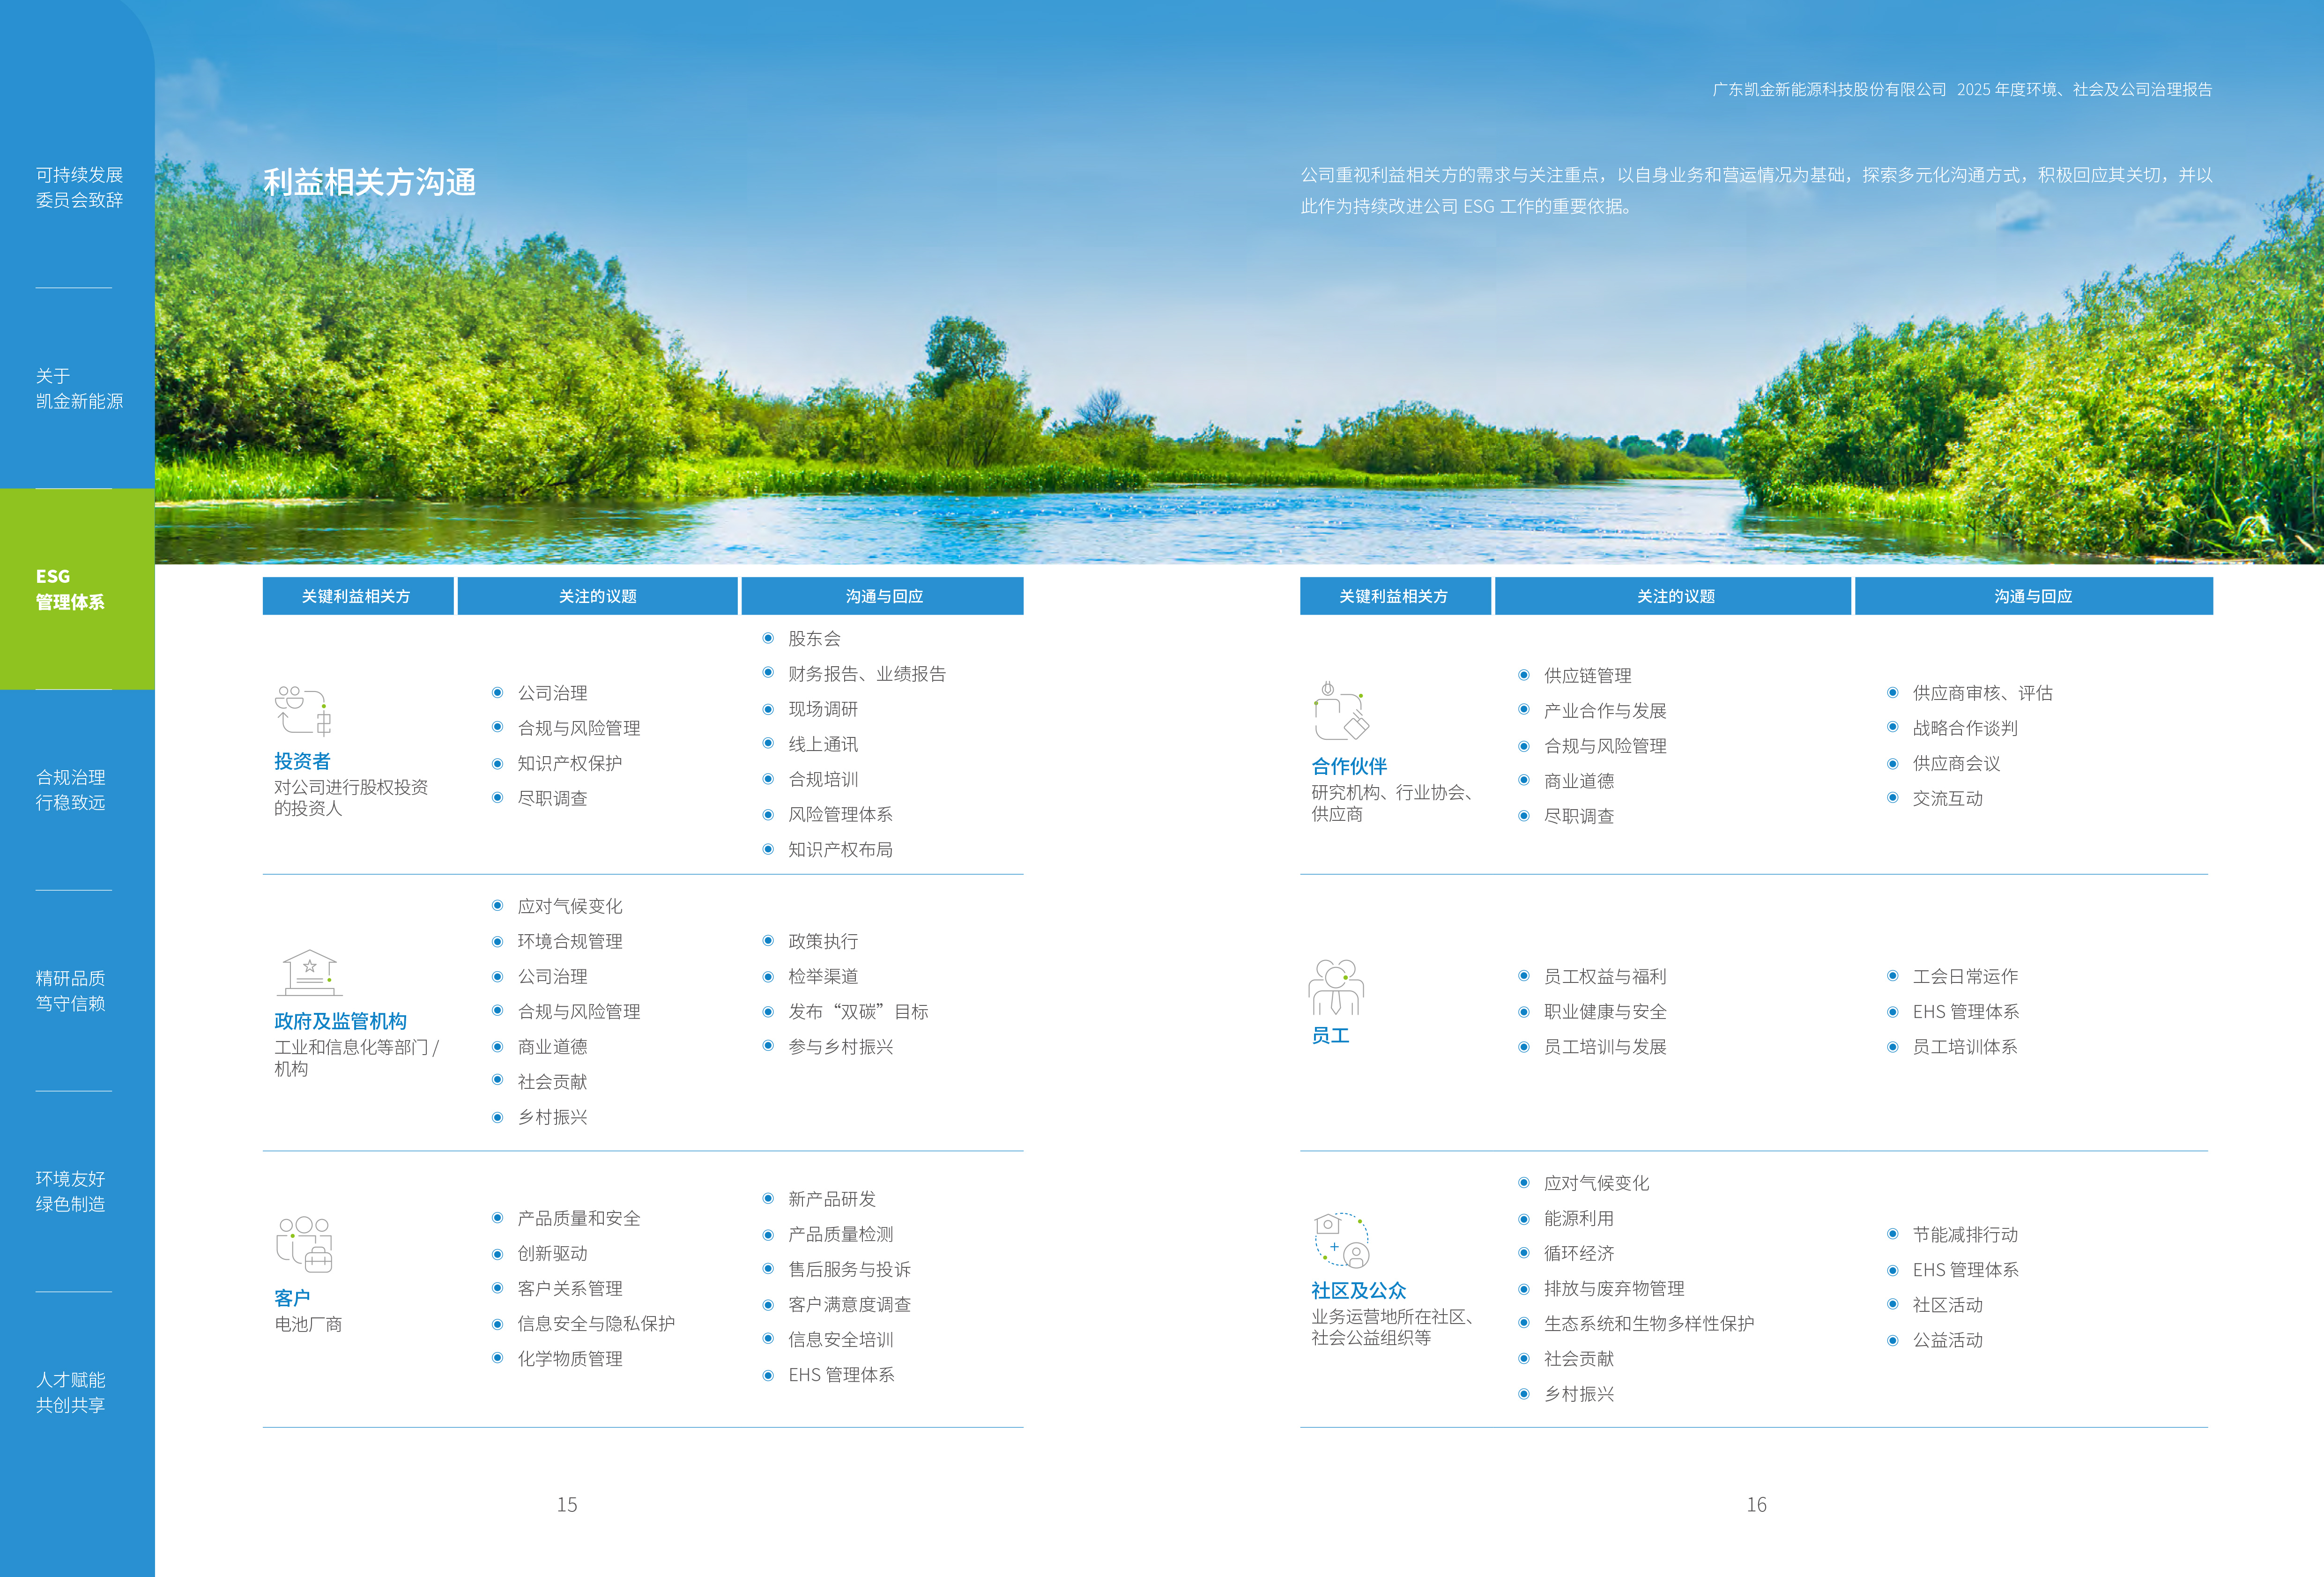
Task: Jump to the 精研品质 笃守信赖 section
Action: [70, 990]
